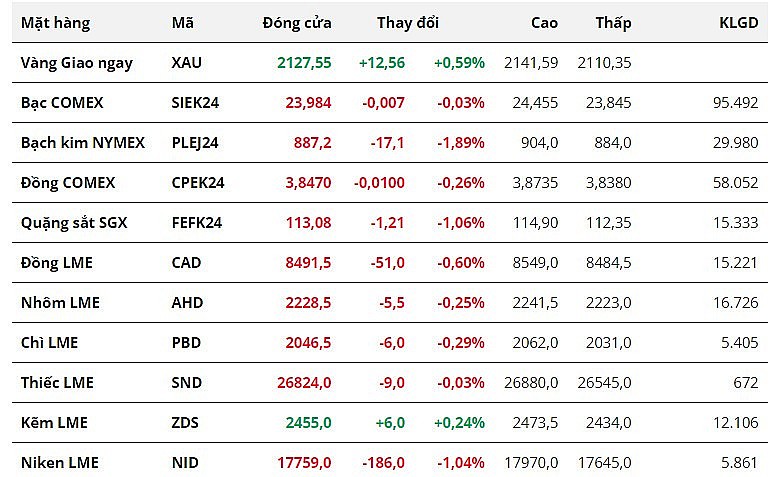Viewport: 779px width, 477px height.
Task: Open the "Nhôm LME" row
Action: point(61,302)
